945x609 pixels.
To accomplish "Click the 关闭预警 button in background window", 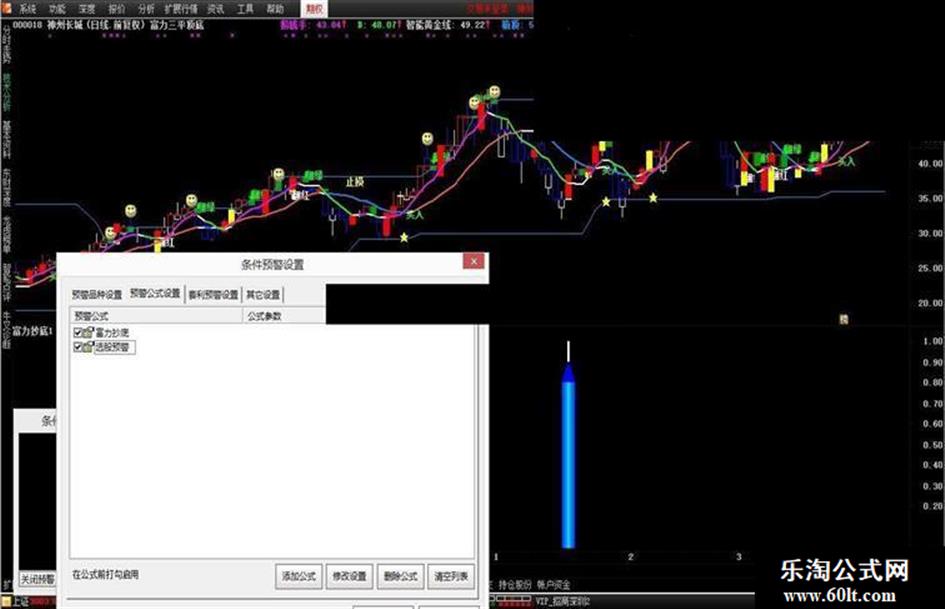I will 37,578.
